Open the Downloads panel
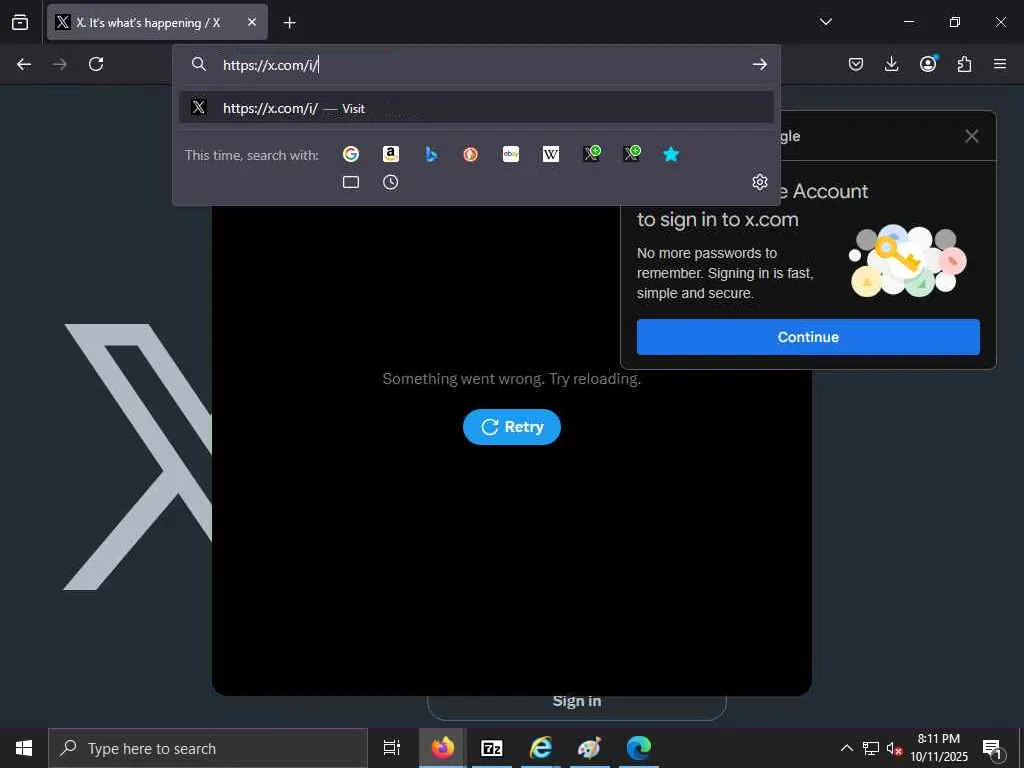 point(891,64)
